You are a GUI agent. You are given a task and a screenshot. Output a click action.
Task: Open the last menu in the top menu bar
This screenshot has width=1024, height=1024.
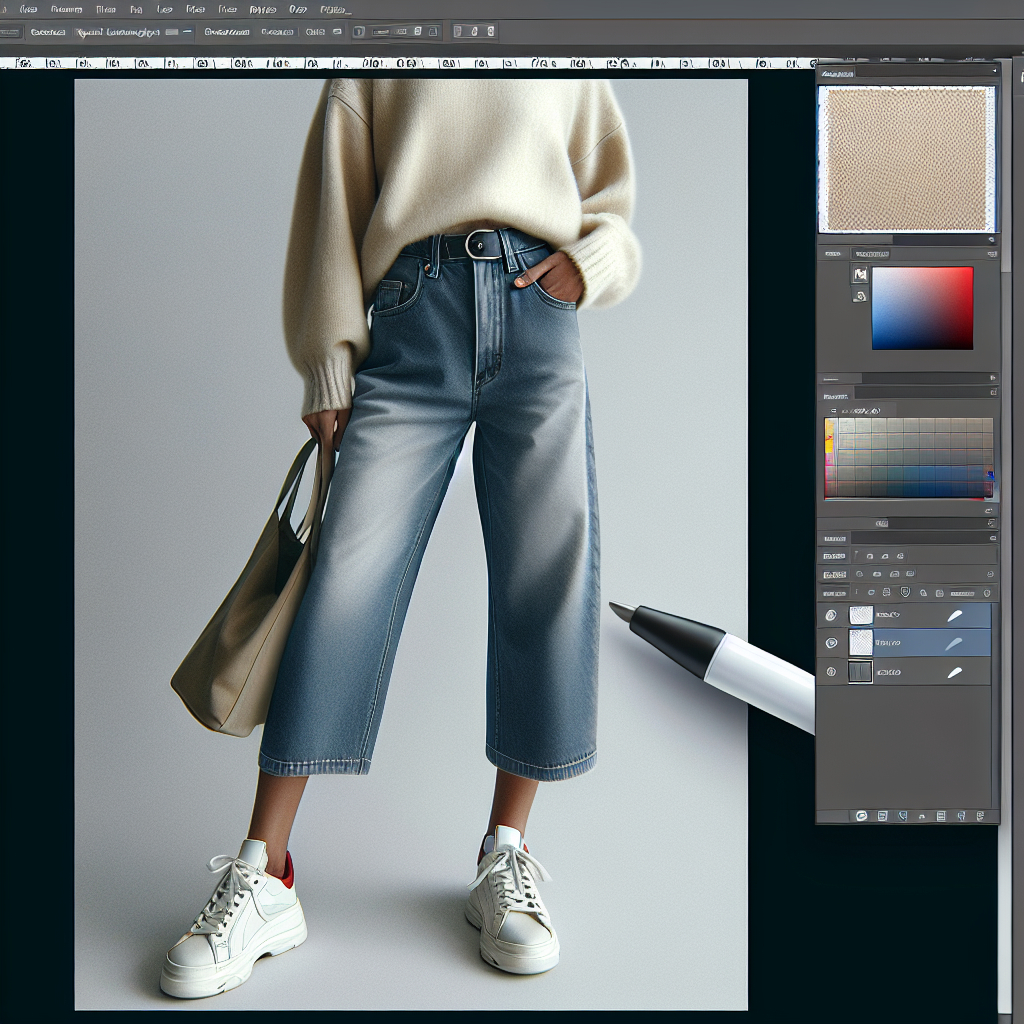334,9
